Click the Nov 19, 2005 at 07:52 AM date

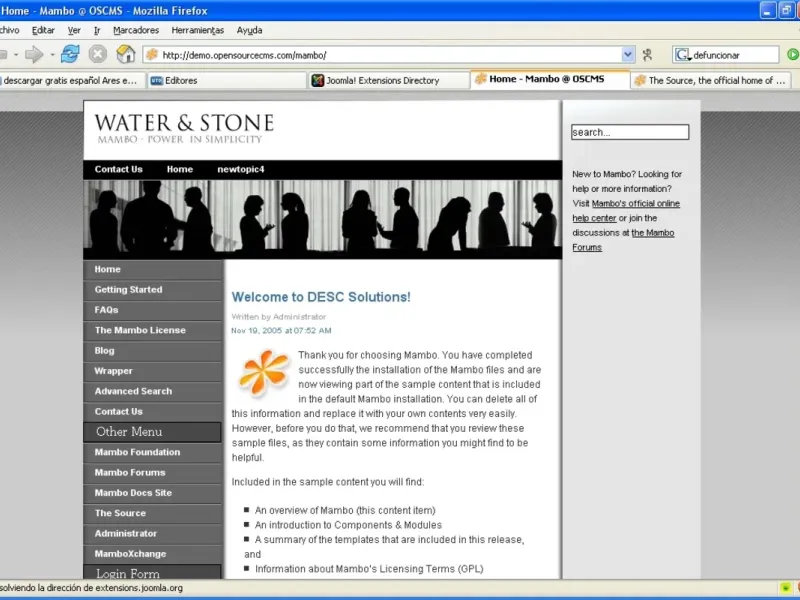281,331
